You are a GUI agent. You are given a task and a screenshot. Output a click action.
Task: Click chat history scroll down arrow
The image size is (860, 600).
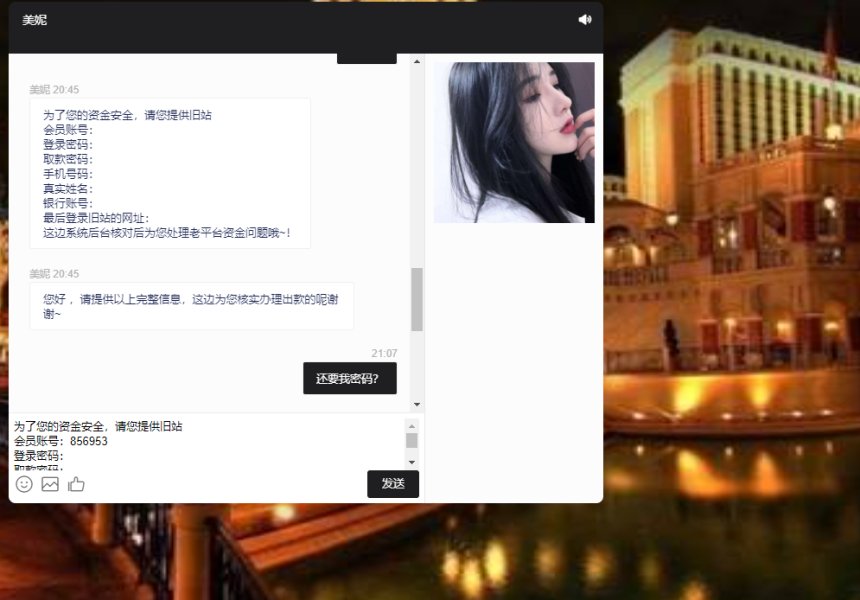click(417, 405)
